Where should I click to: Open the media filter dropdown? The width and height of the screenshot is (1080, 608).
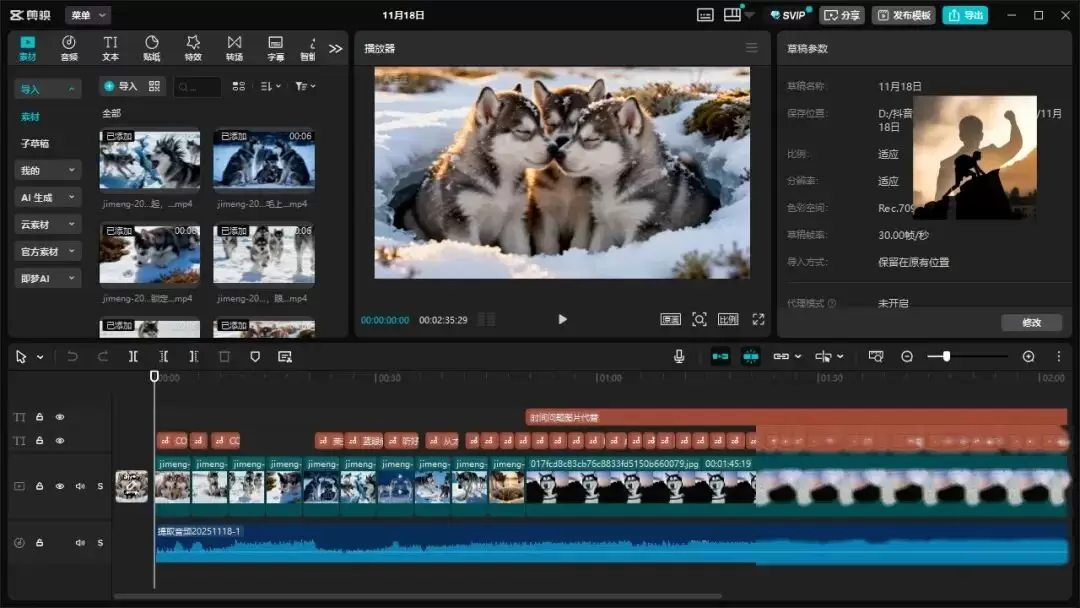305,86
